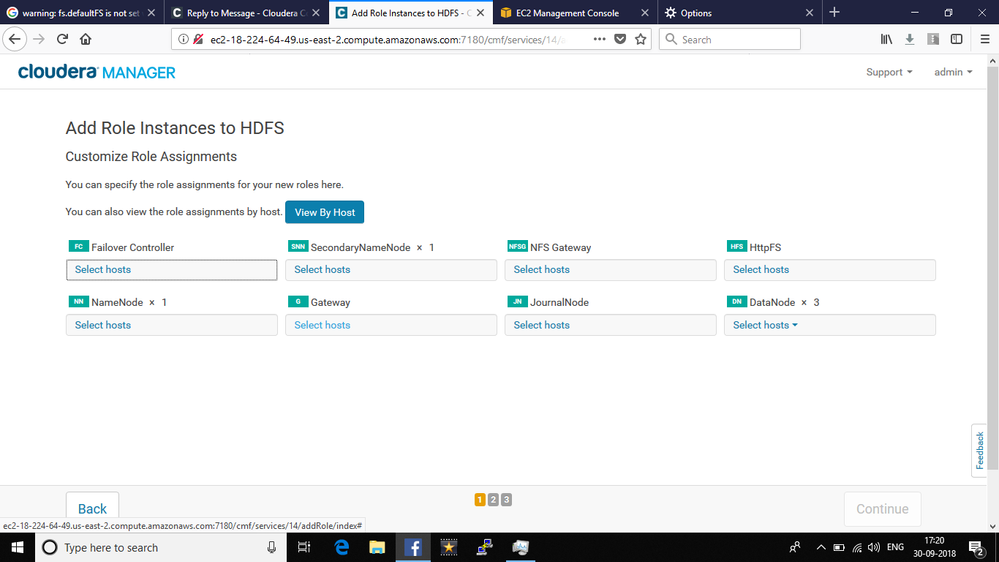Open the Feedback side tab
The width and height of the screenshot is (999, 562).
[979, 450]
